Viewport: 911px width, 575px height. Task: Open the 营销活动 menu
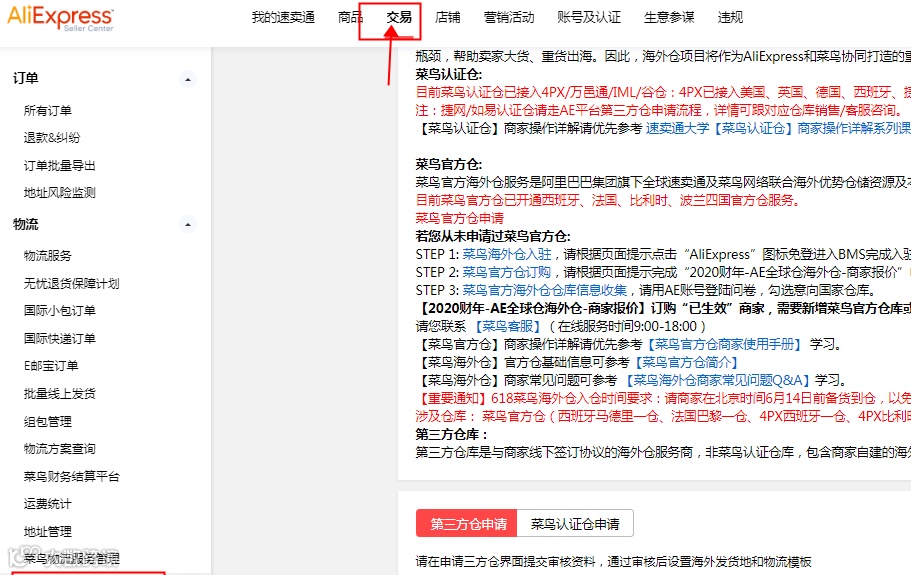[509, 17]
